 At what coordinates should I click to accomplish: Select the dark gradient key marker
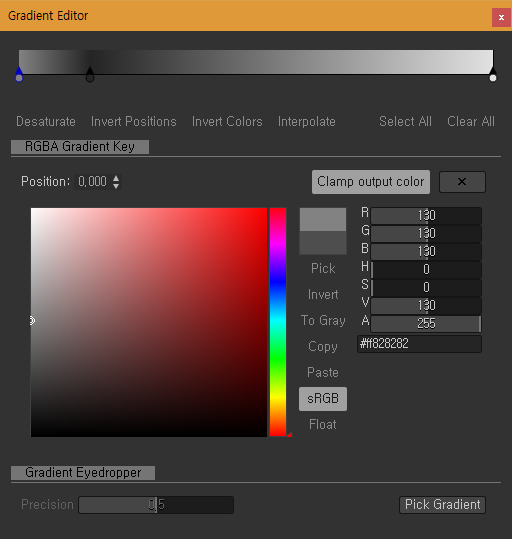tap(90, 75)
